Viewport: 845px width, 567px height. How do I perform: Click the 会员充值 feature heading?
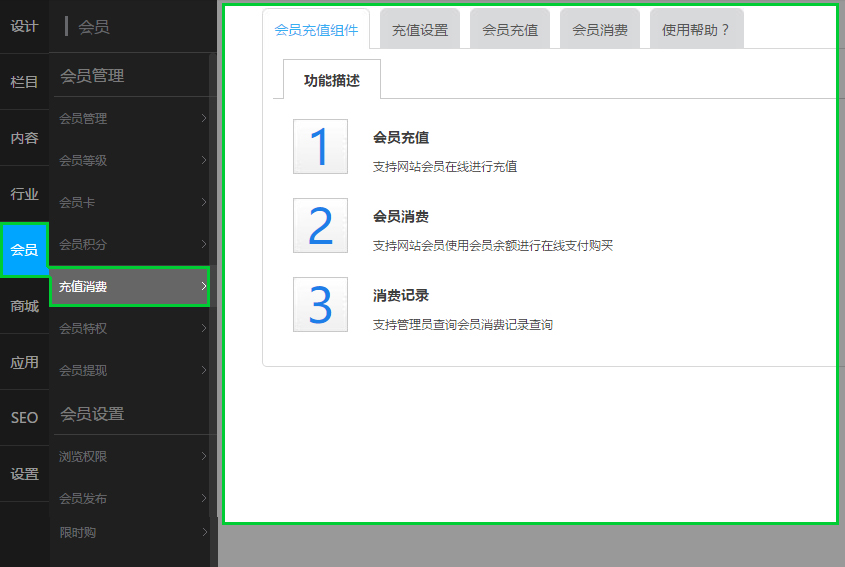click(401, 137)
